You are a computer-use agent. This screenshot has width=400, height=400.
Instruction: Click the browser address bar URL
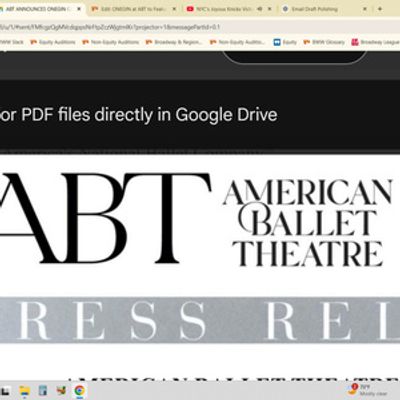click(110, 27)
